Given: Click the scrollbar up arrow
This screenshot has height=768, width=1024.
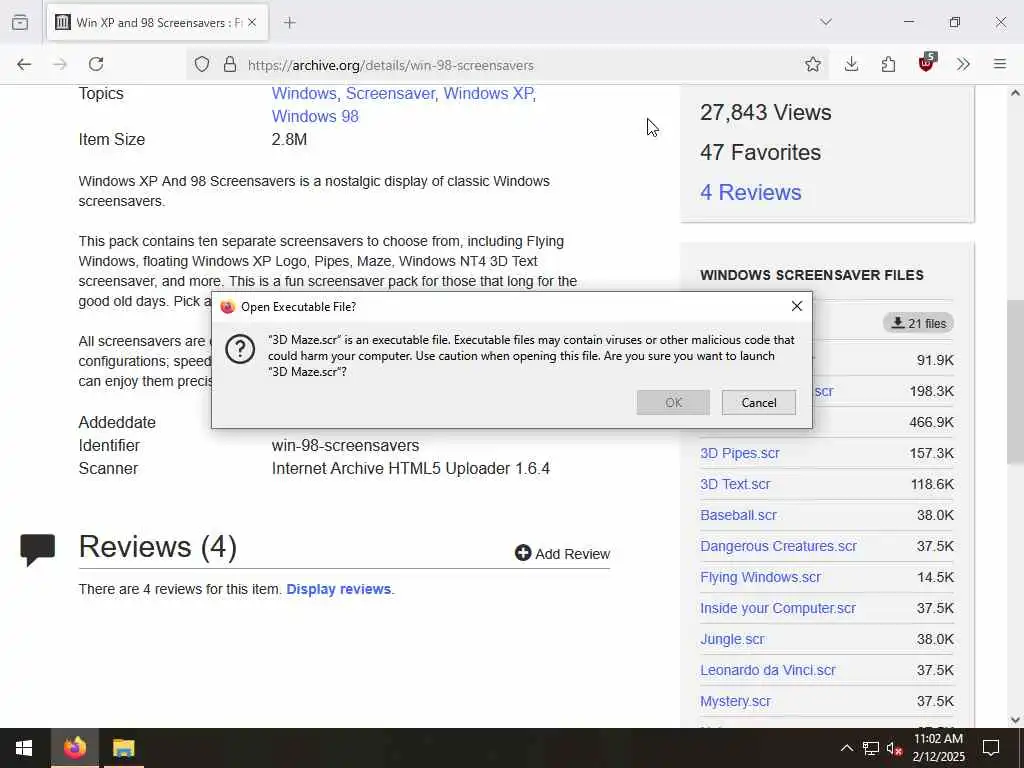Looking at the screenshot, I should [1015, 93].
